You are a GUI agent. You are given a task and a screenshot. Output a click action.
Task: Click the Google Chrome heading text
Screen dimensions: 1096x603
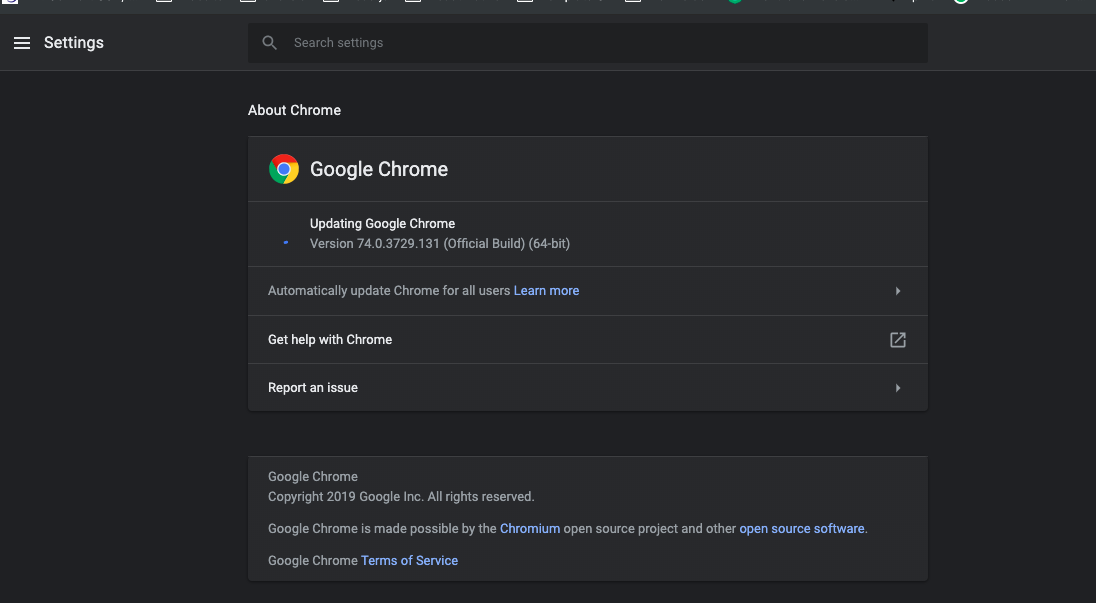pyautogui.click(x=379, y=169)
